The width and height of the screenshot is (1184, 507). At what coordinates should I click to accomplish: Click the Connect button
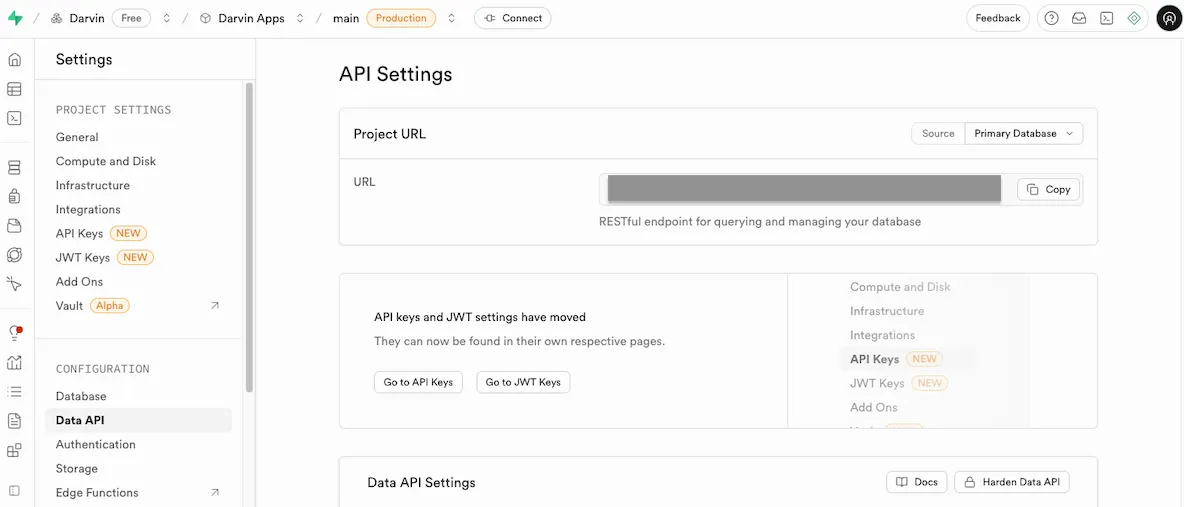pos(513,18)
